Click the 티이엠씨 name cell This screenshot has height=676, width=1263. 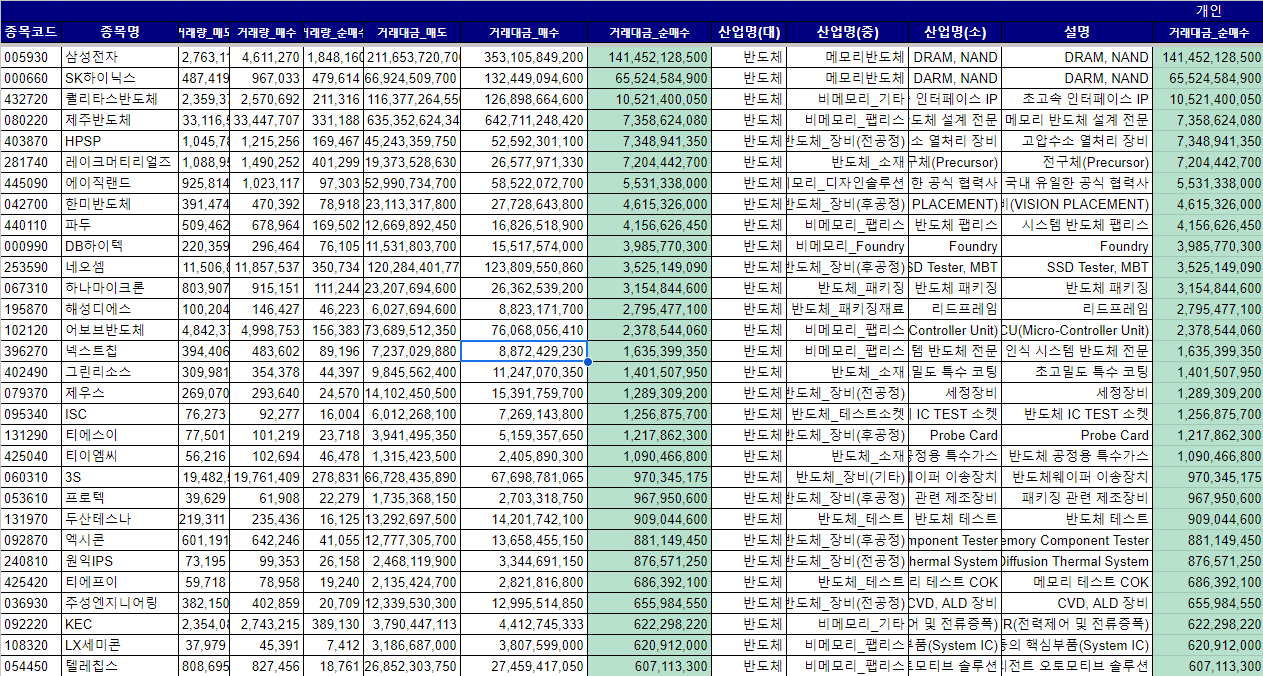(120, 456)
